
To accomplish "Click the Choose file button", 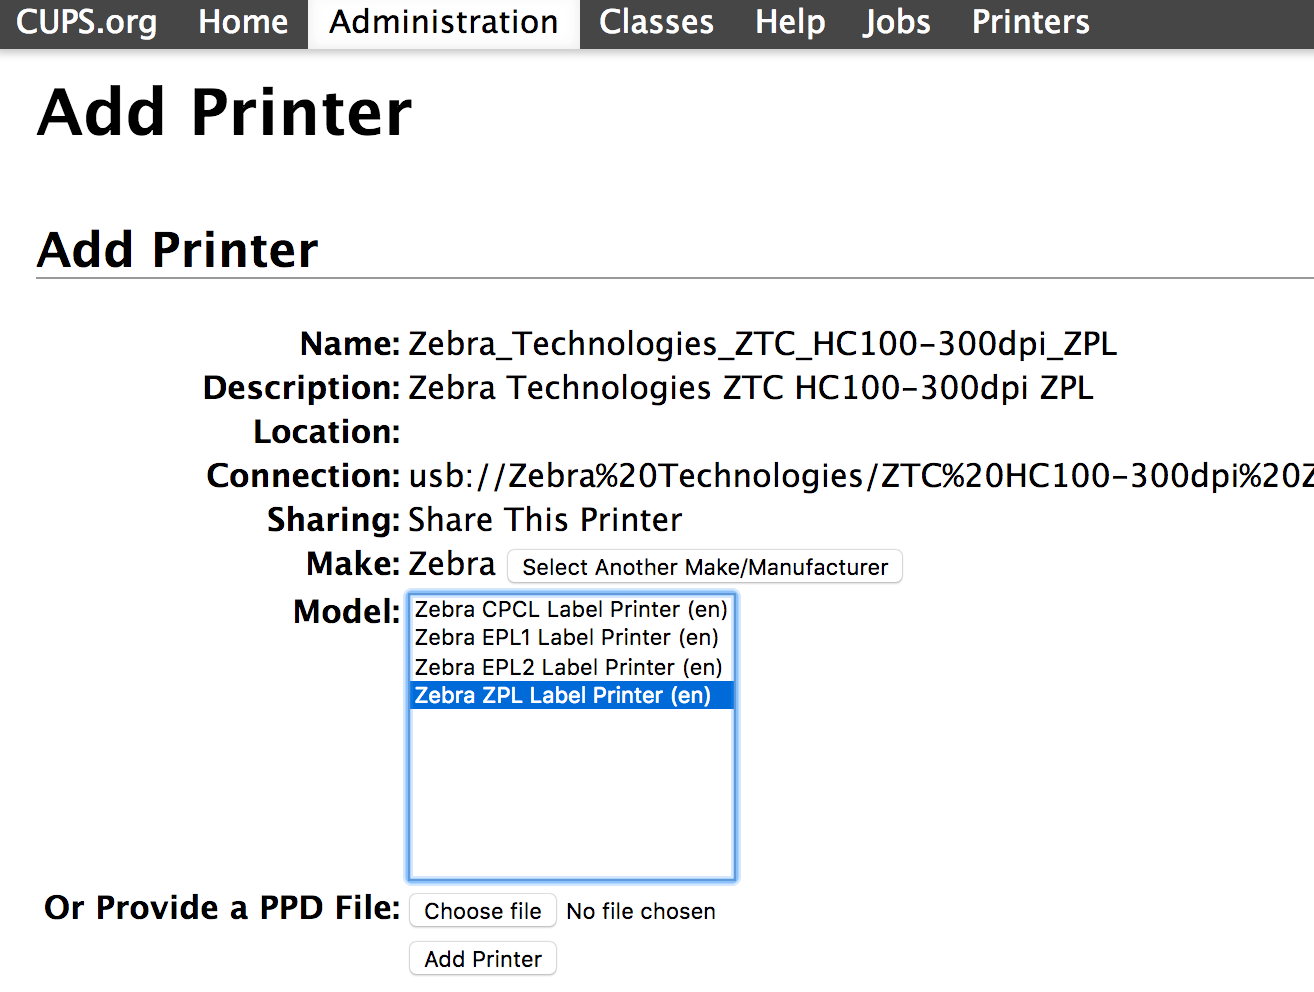I will coord(483,911).
